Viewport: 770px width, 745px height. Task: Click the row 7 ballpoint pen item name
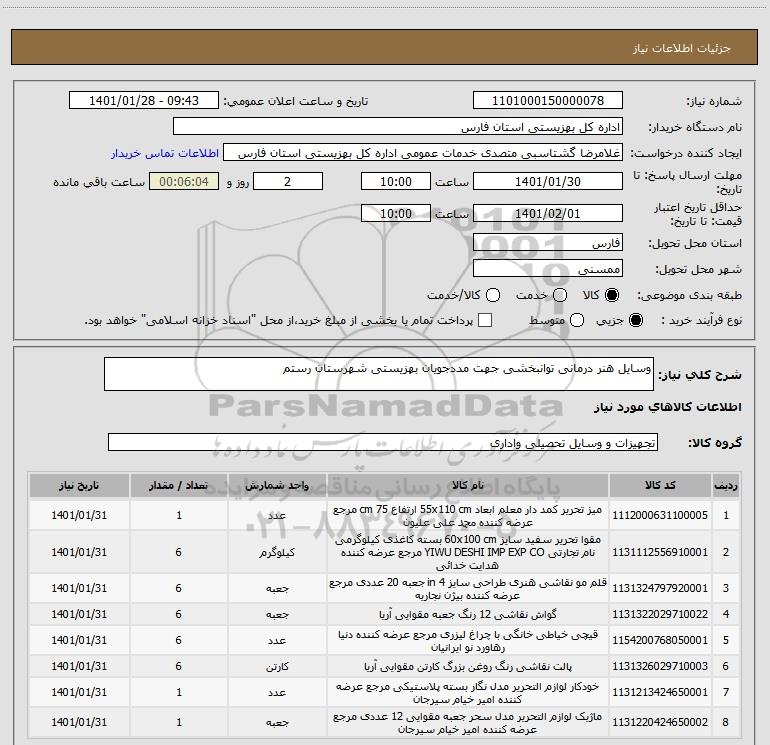pos(468,692)
